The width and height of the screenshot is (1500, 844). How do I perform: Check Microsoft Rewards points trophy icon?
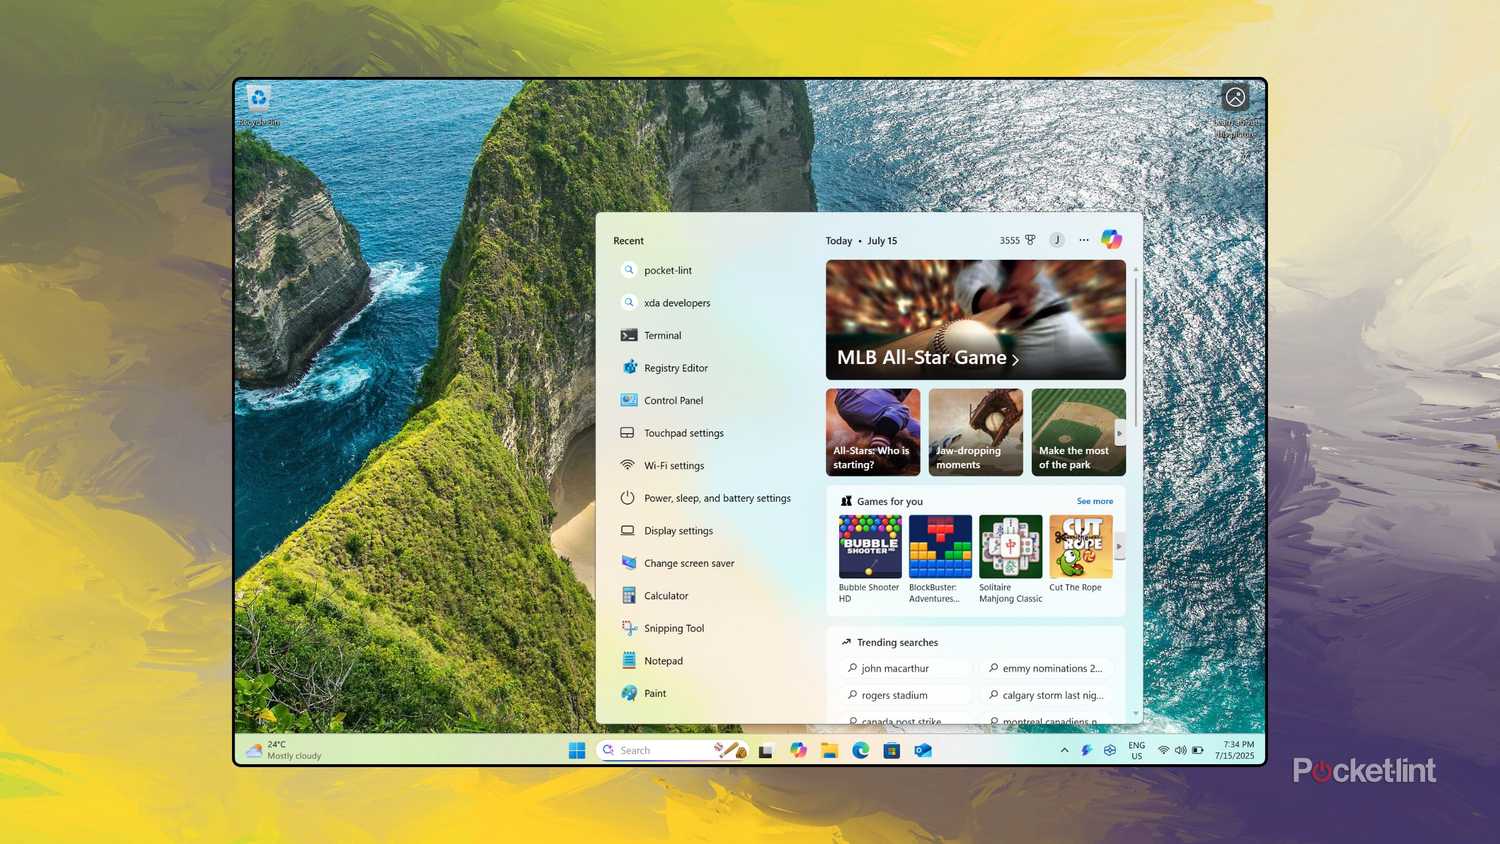click(x=1030, y=240)
